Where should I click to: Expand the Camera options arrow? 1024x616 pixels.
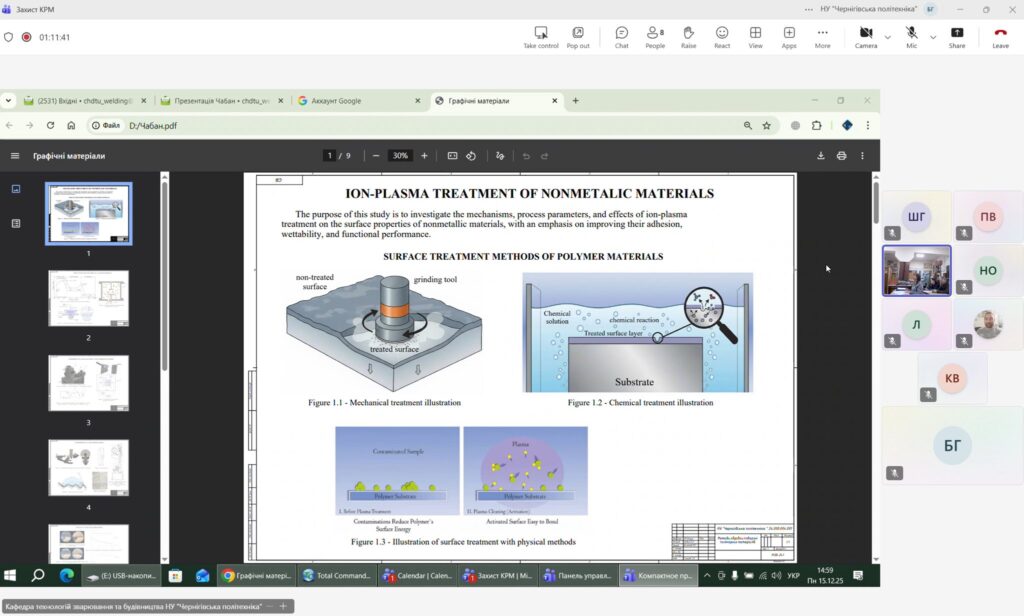click(887, 37)
